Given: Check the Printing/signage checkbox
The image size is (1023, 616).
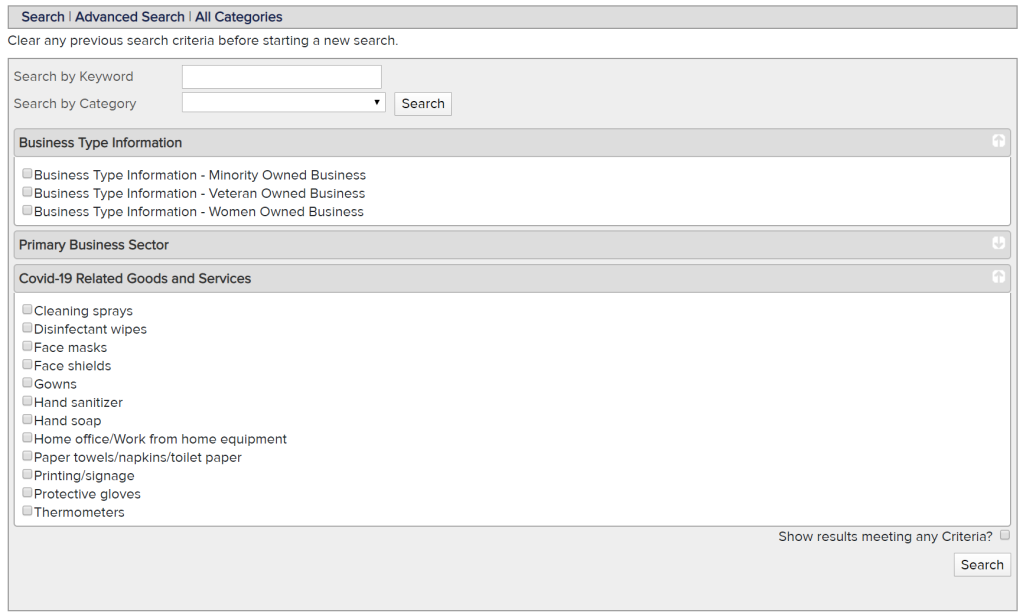Looking at the screenshot, I should click(27, 474).
